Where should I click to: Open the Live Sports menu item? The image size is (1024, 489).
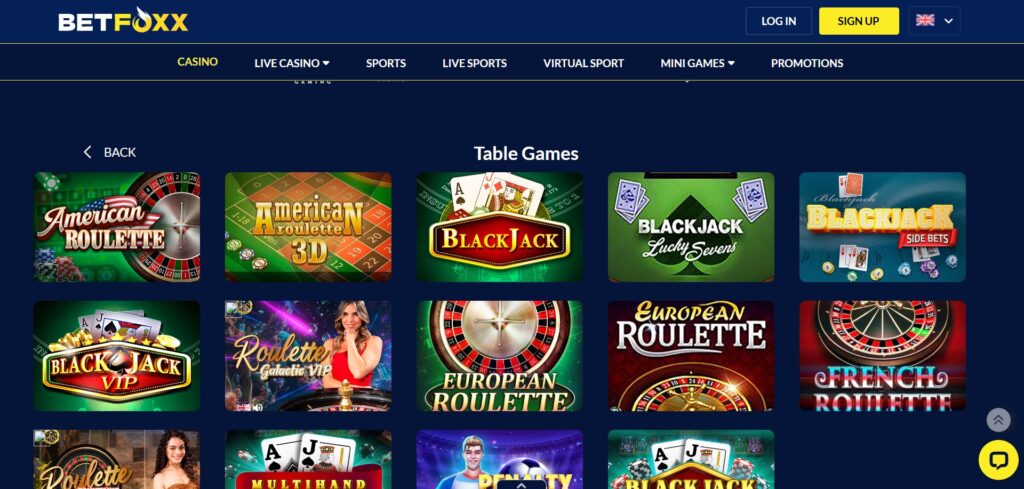tap(475, 63)
